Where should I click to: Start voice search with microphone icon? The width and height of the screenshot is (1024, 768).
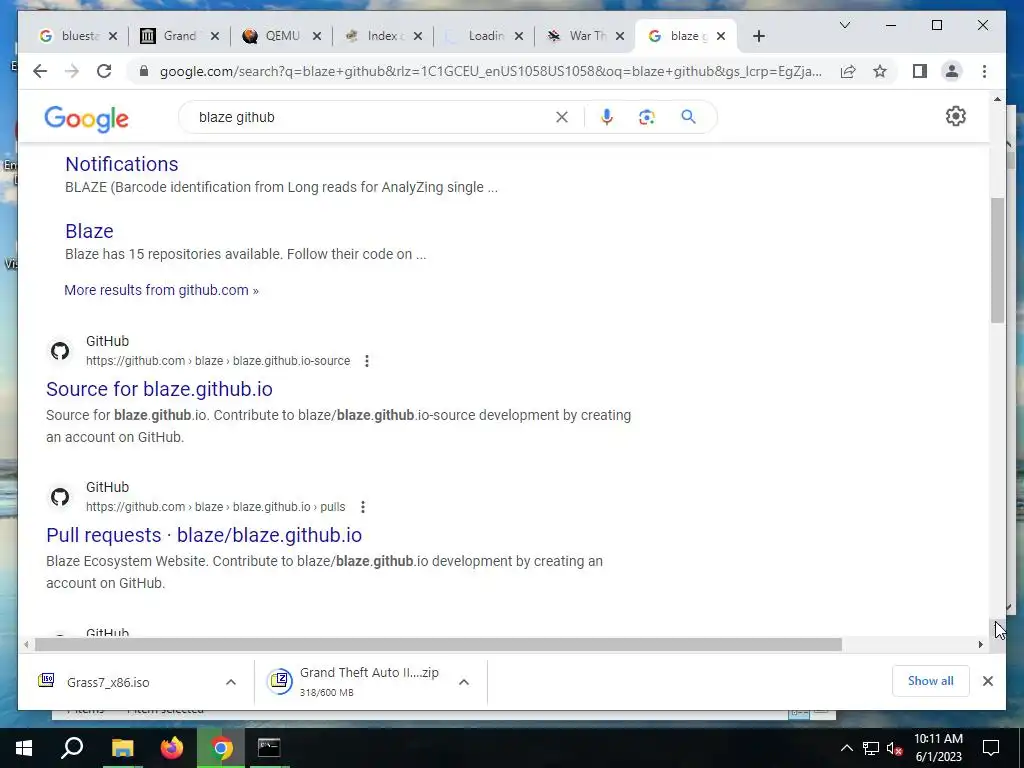click(607, 117)
